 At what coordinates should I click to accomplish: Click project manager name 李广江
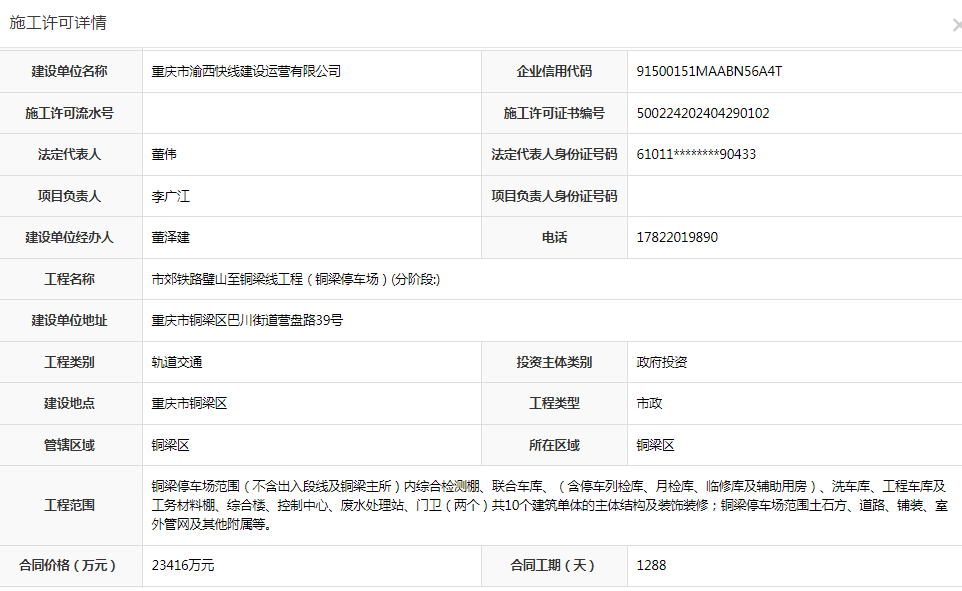pyautogui.click(x=170, y=197)
